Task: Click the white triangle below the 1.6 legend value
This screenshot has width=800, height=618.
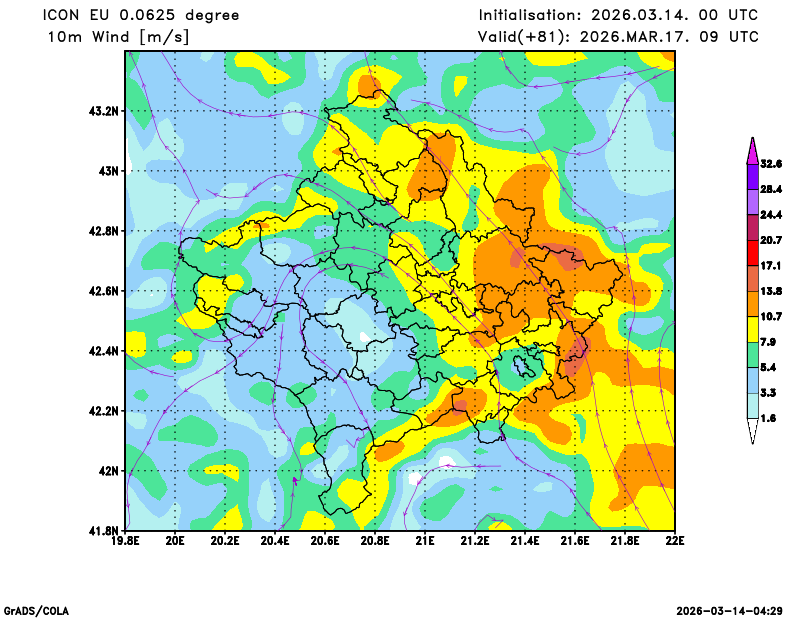Action: pos(752,432)
